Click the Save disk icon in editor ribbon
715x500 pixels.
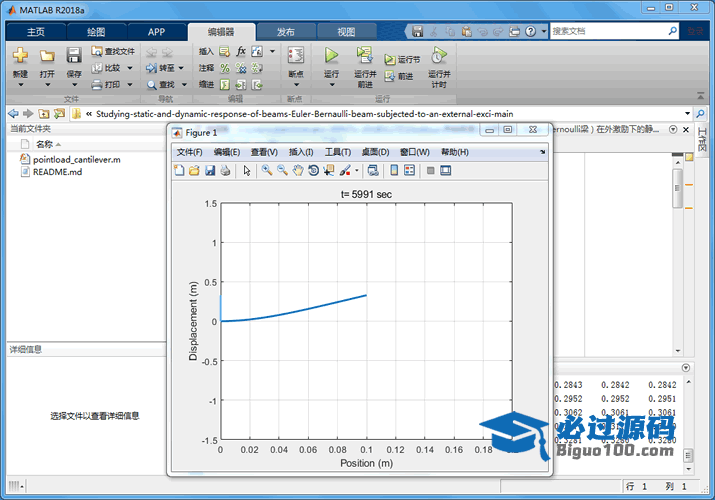[74, 55]
